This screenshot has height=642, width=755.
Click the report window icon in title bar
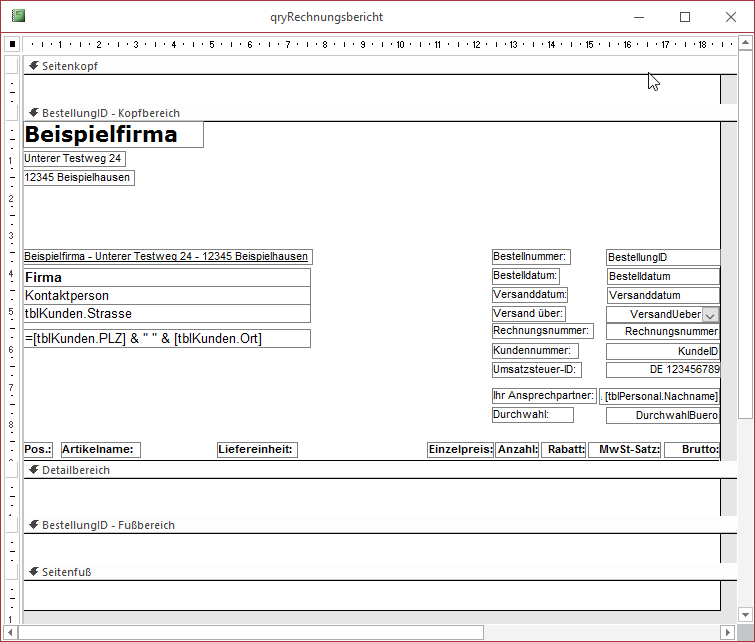click(x=18, y=17)
